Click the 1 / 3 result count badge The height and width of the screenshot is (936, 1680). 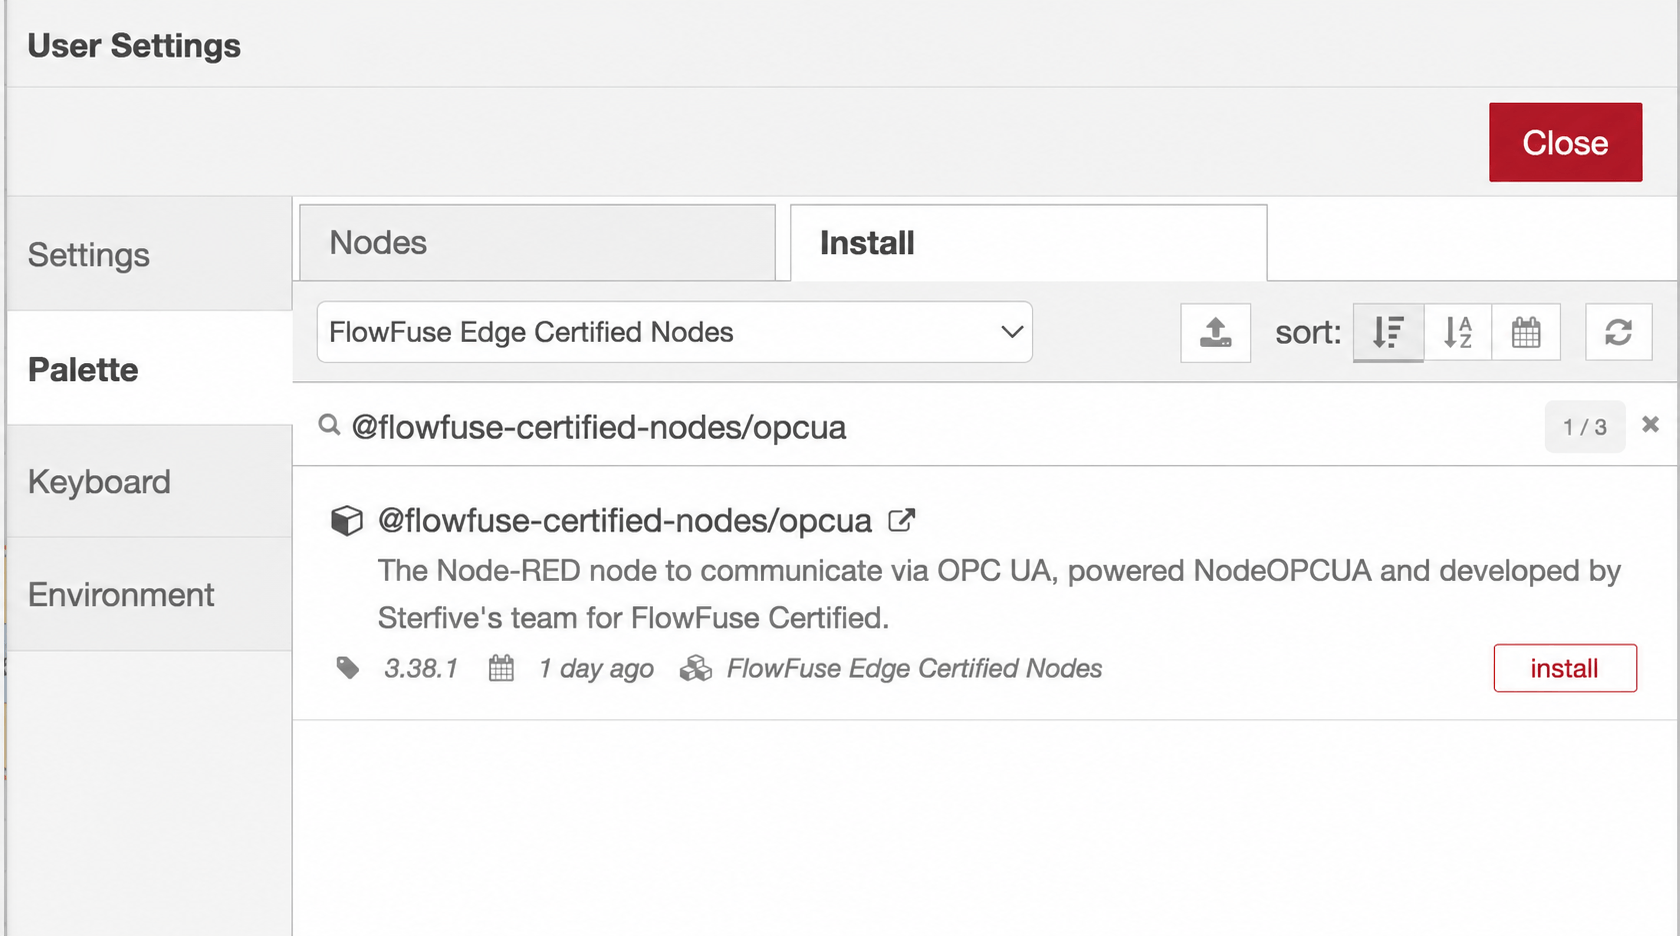[x=1585, y=427]
